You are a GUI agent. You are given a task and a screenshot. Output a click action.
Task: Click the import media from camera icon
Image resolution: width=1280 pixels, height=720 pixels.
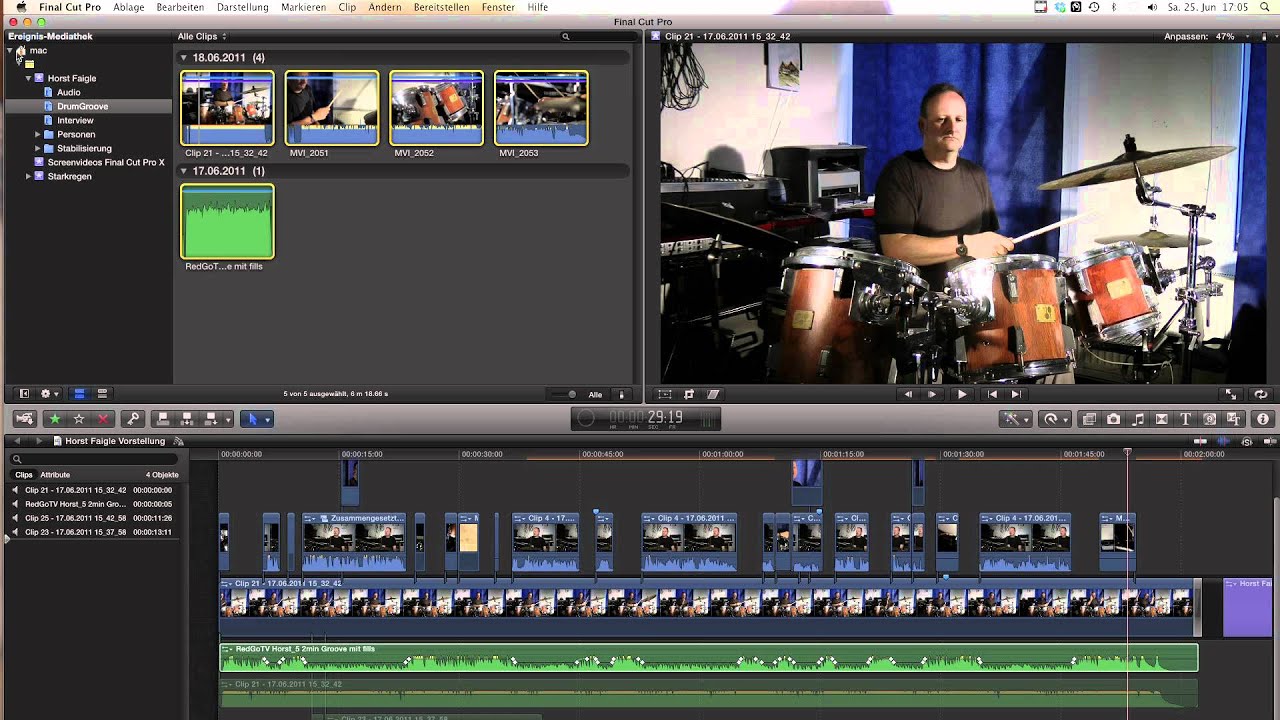click(x=25, y=419)
